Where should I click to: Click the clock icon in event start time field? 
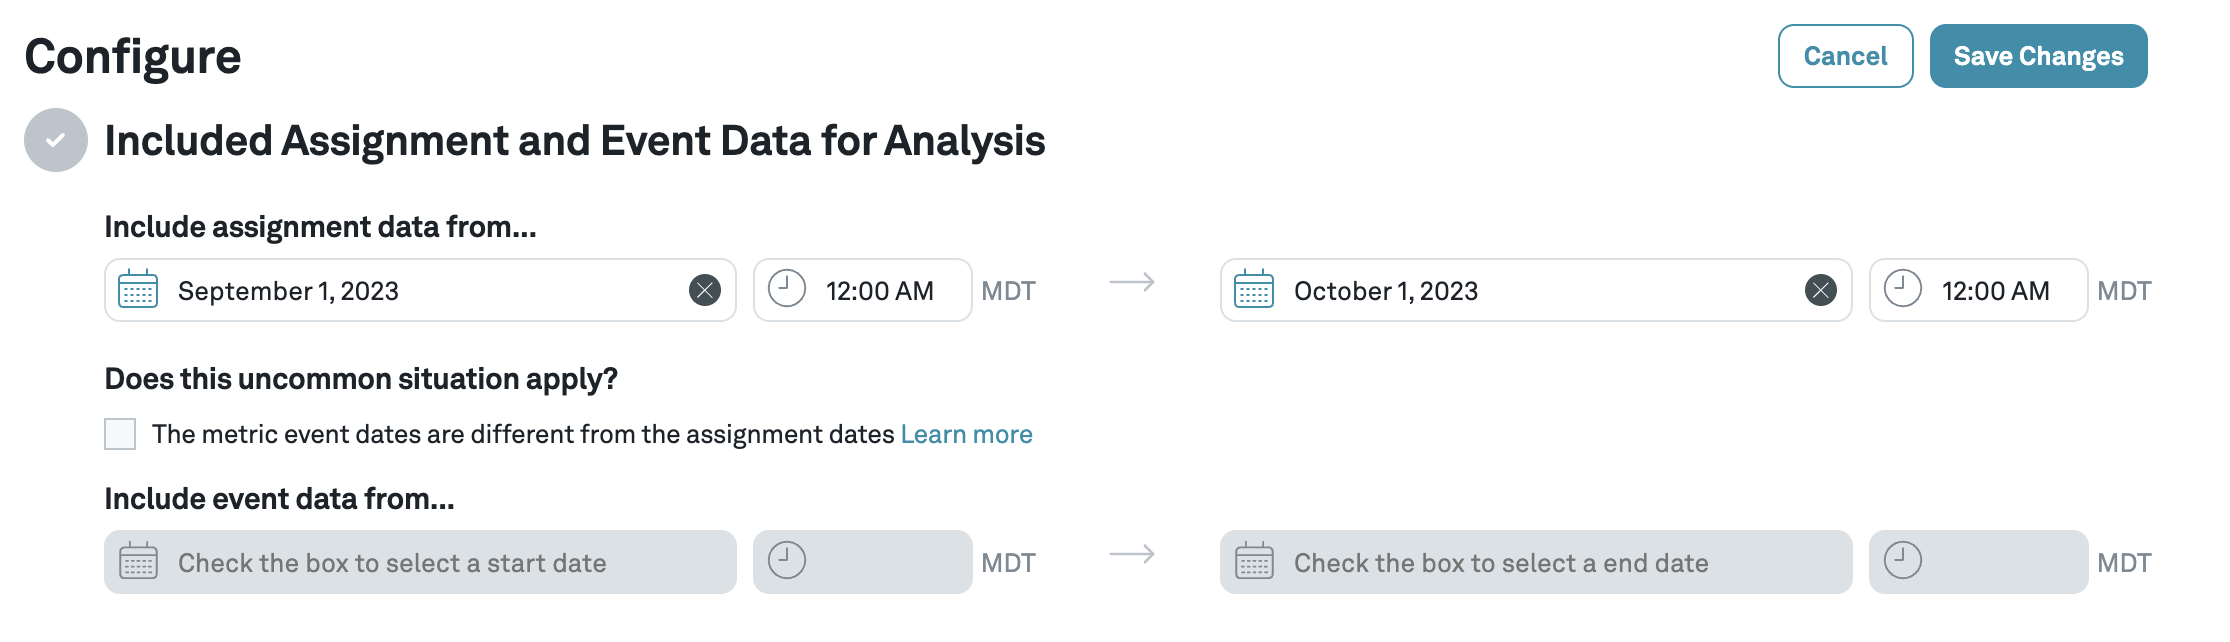tap(790, 562)
